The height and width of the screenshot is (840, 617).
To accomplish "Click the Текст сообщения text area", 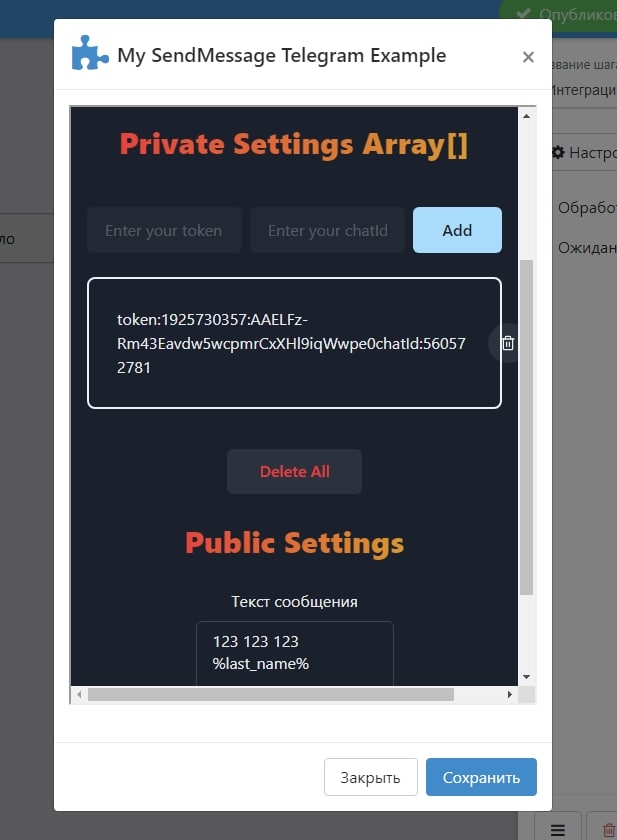I will (294, 653).
